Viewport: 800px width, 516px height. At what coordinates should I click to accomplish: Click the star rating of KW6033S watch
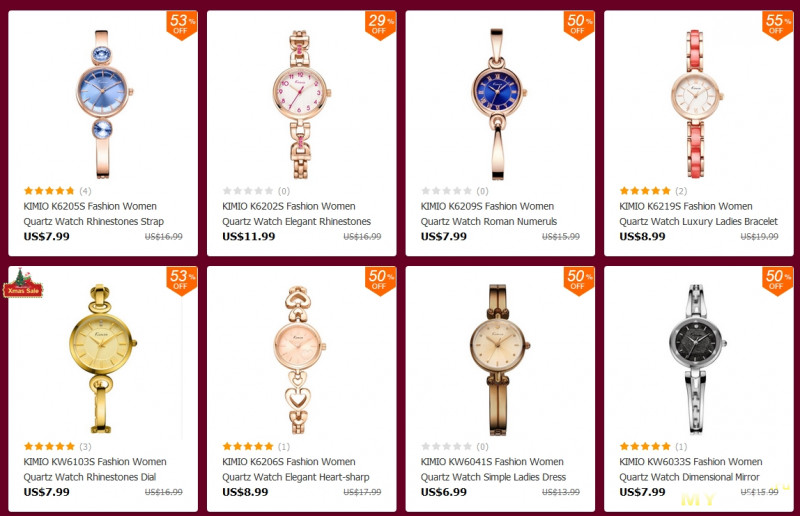[645, 447]
